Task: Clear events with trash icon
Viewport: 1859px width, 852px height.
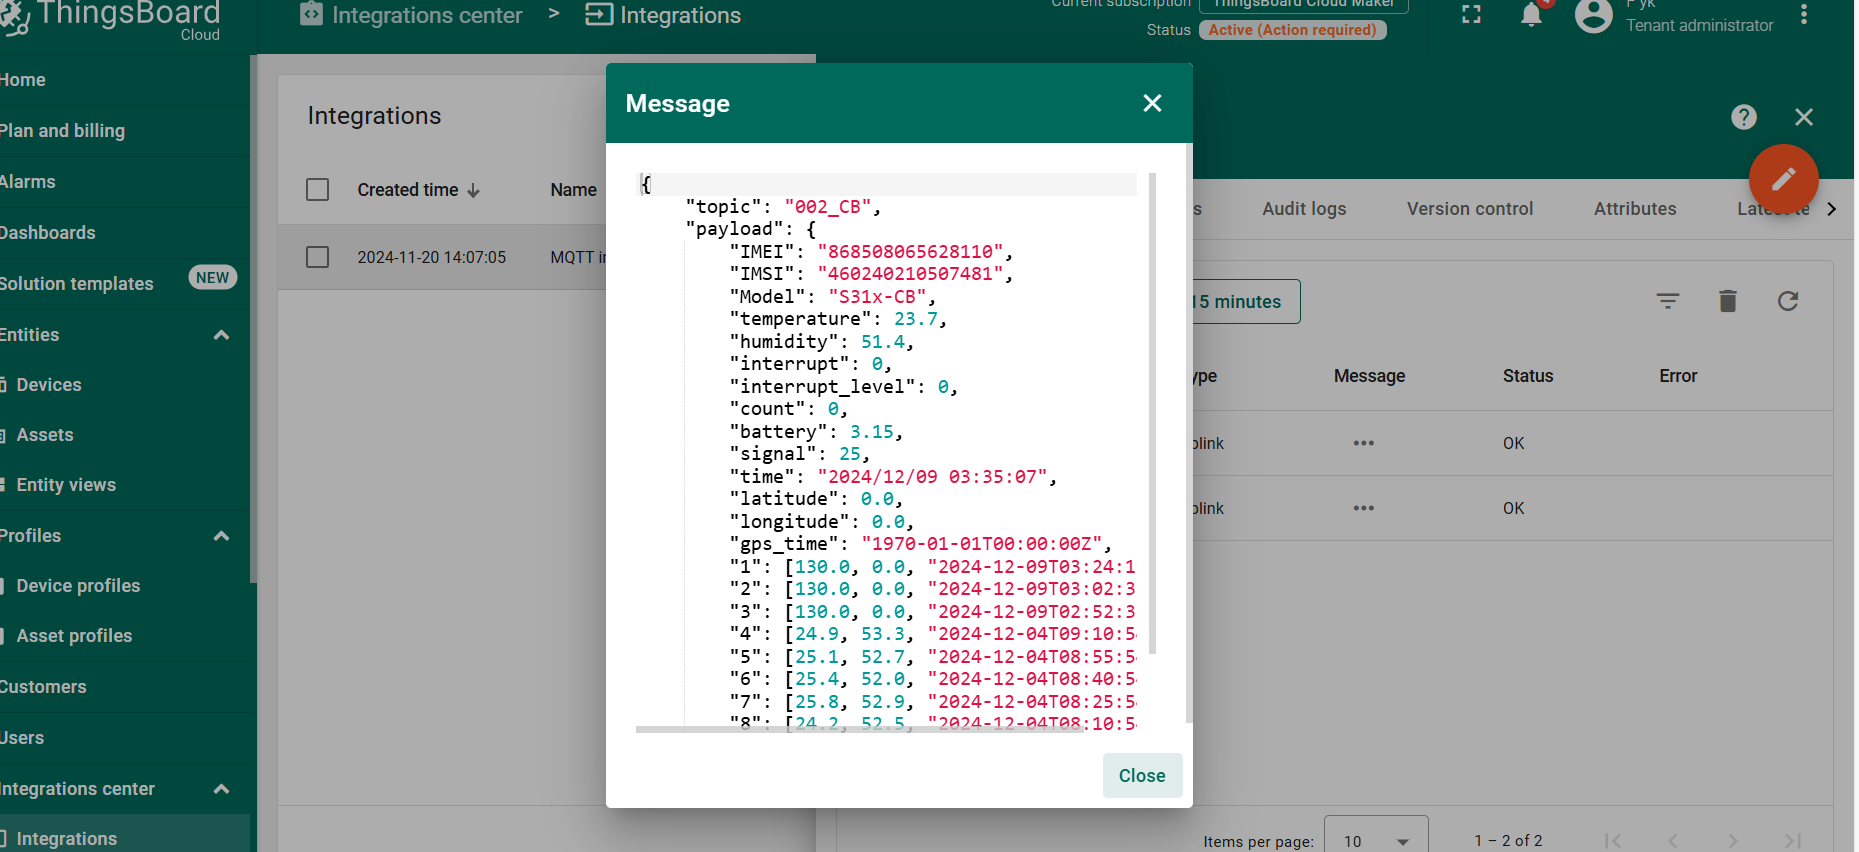Action: [1728, 301]
